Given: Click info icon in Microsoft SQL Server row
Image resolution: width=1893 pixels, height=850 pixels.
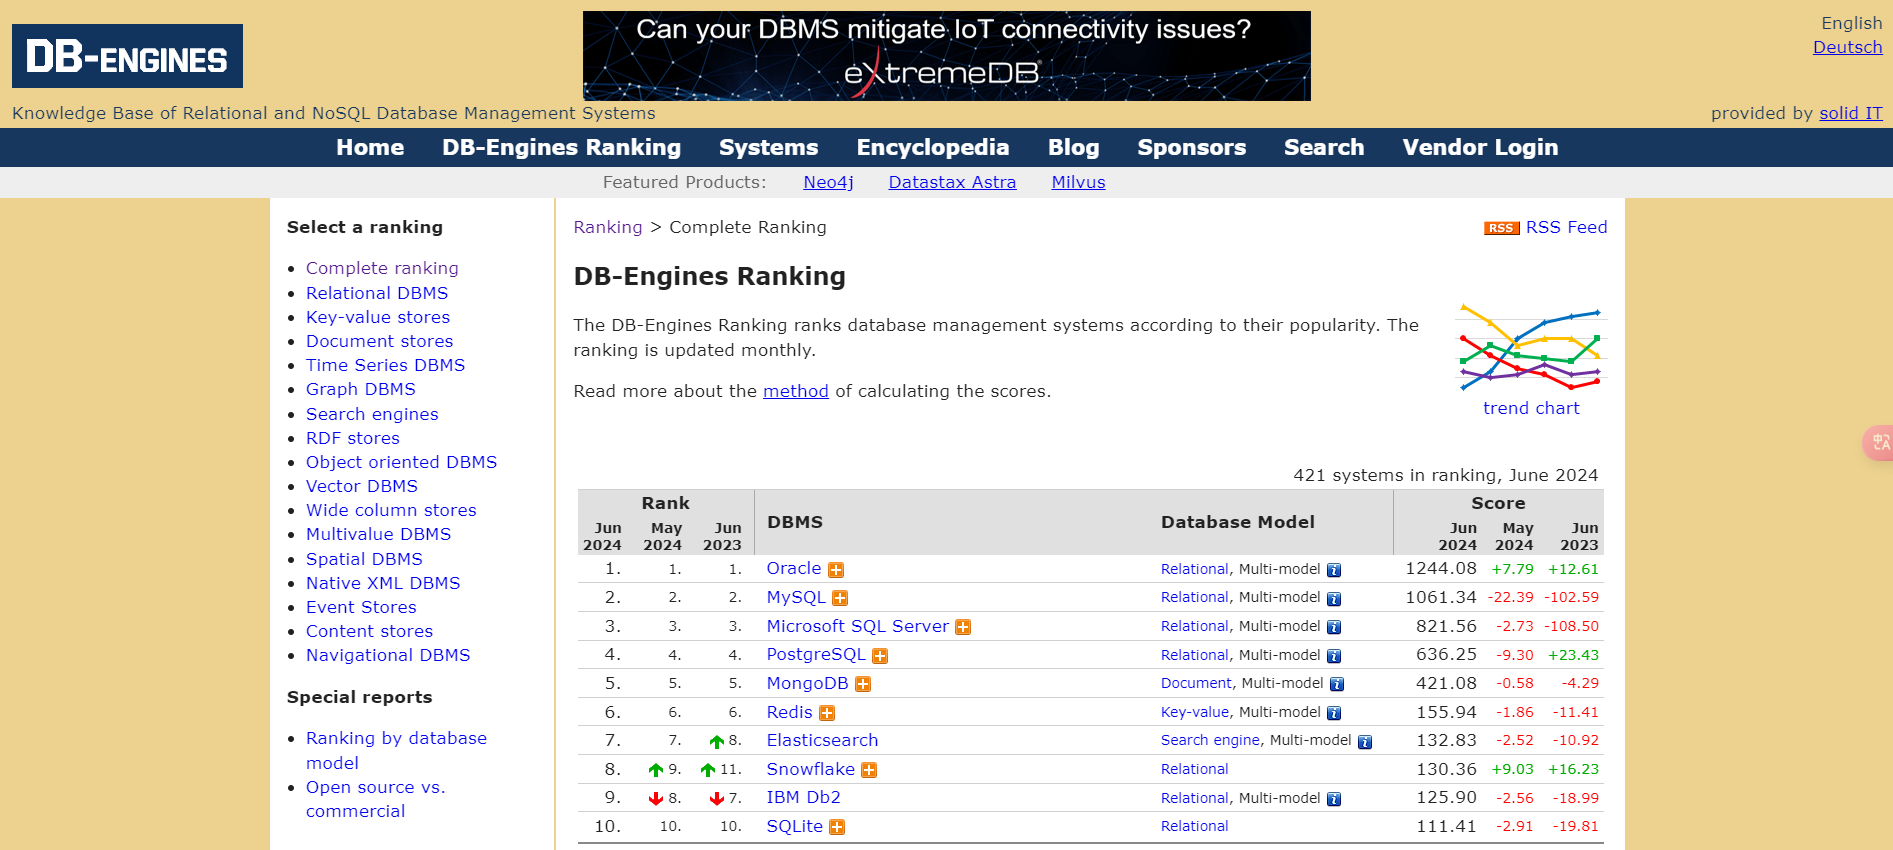Looking at the screenshot, I should [x=1334, y=627].
